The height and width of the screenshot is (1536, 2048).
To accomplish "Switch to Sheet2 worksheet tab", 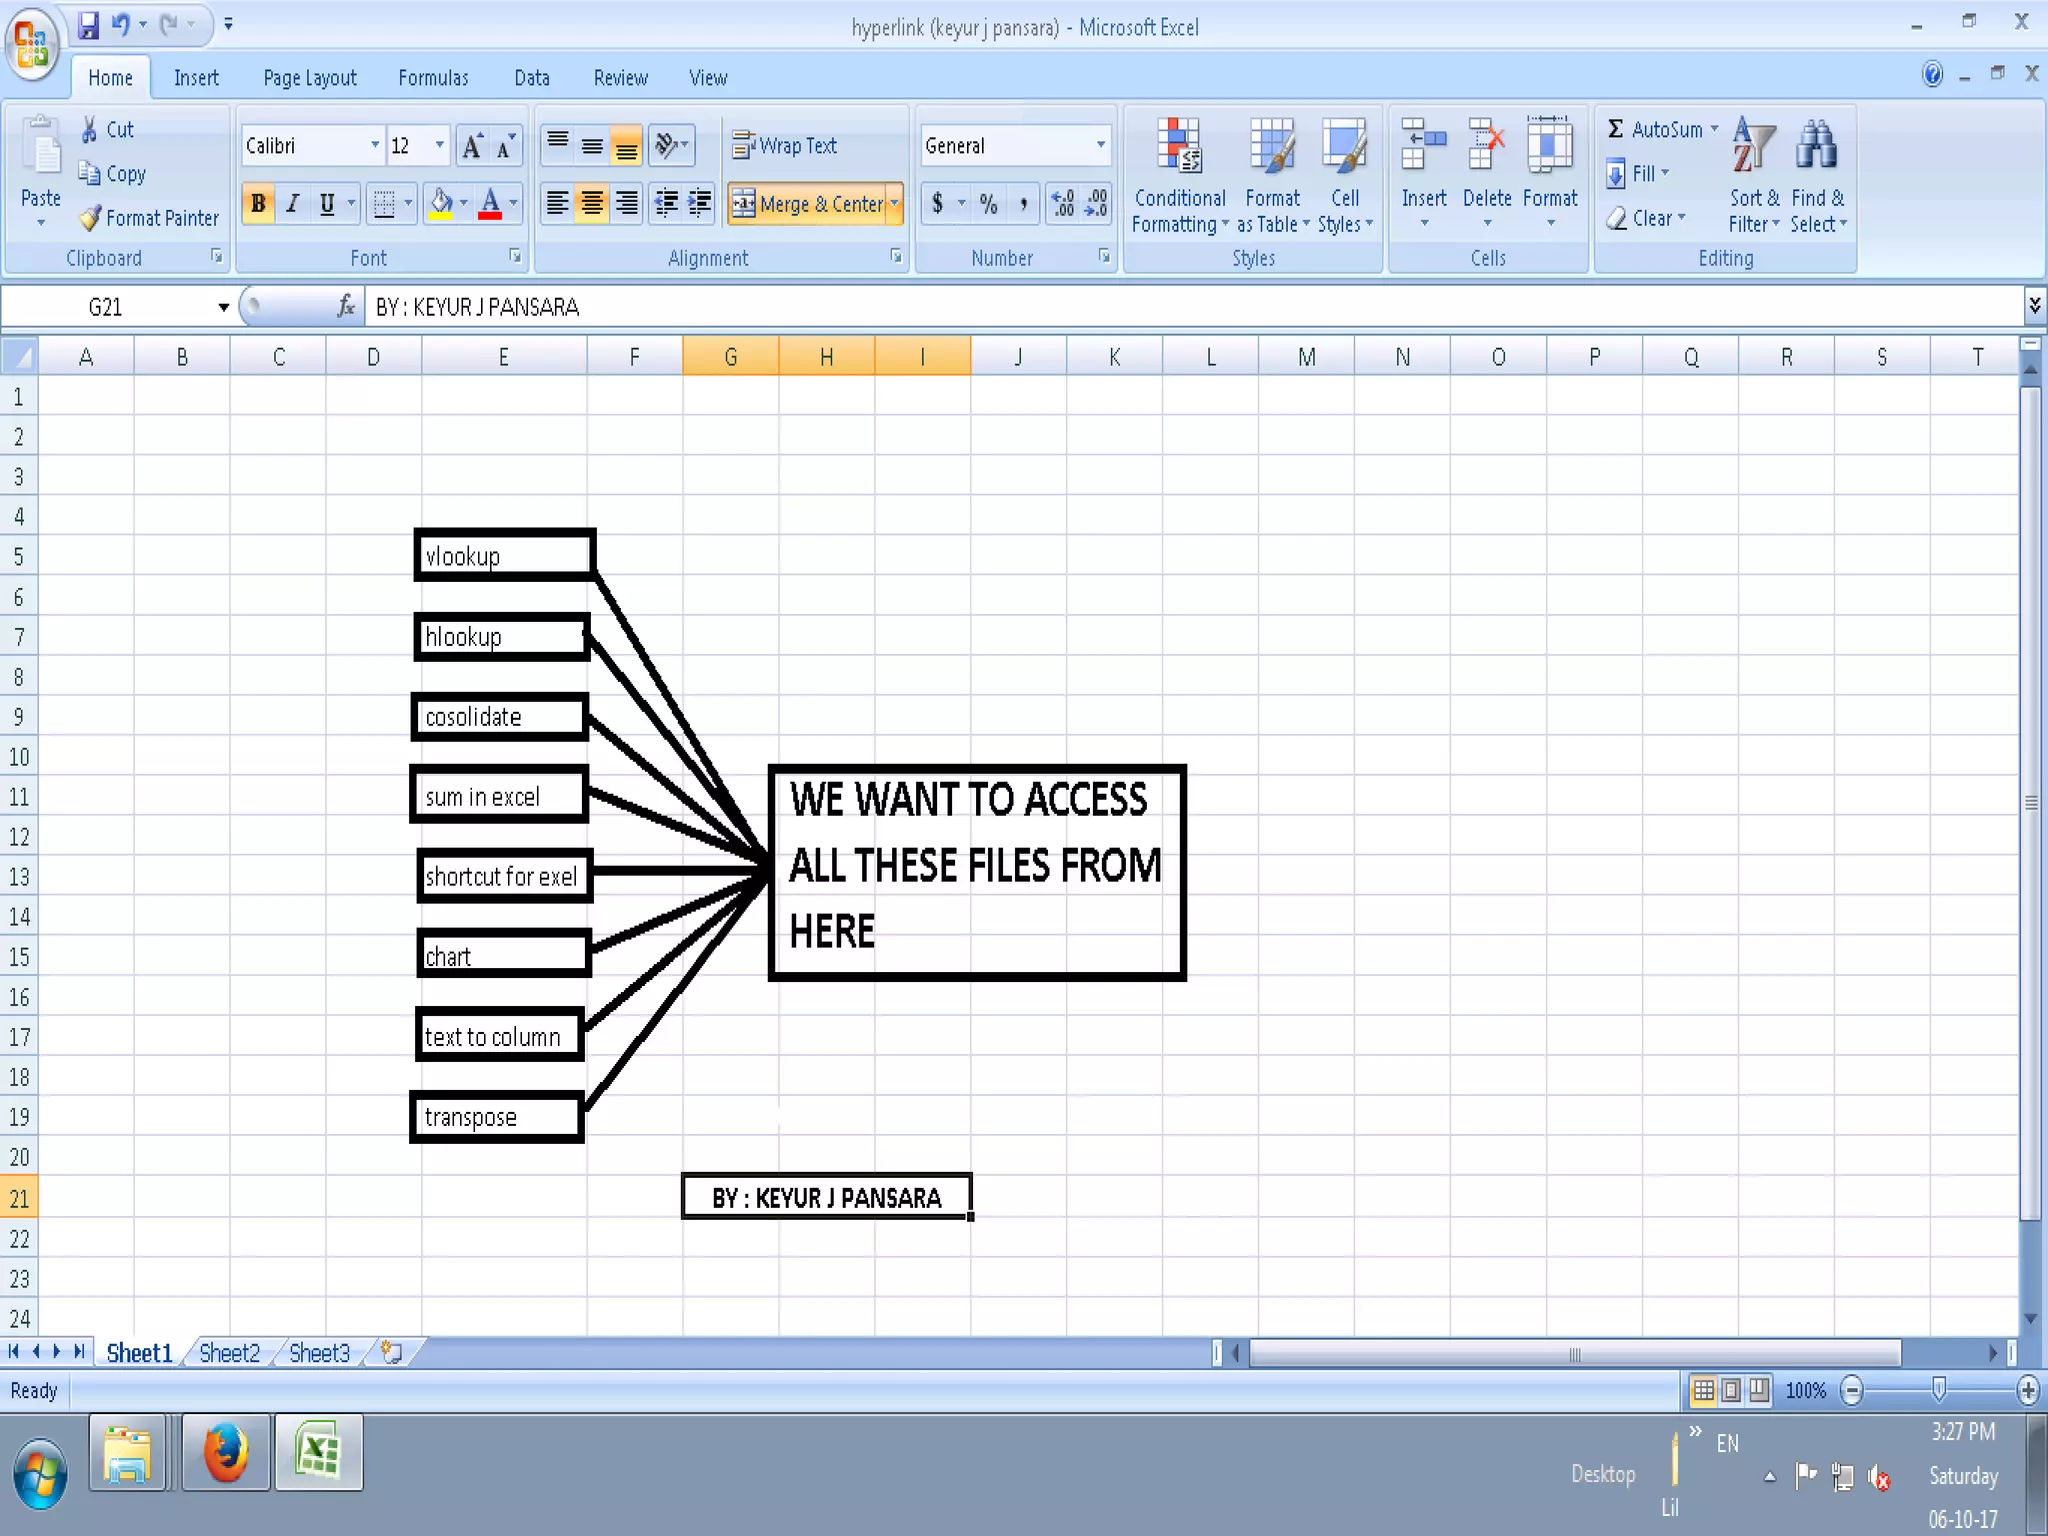I will click(x=229, y=1353).
